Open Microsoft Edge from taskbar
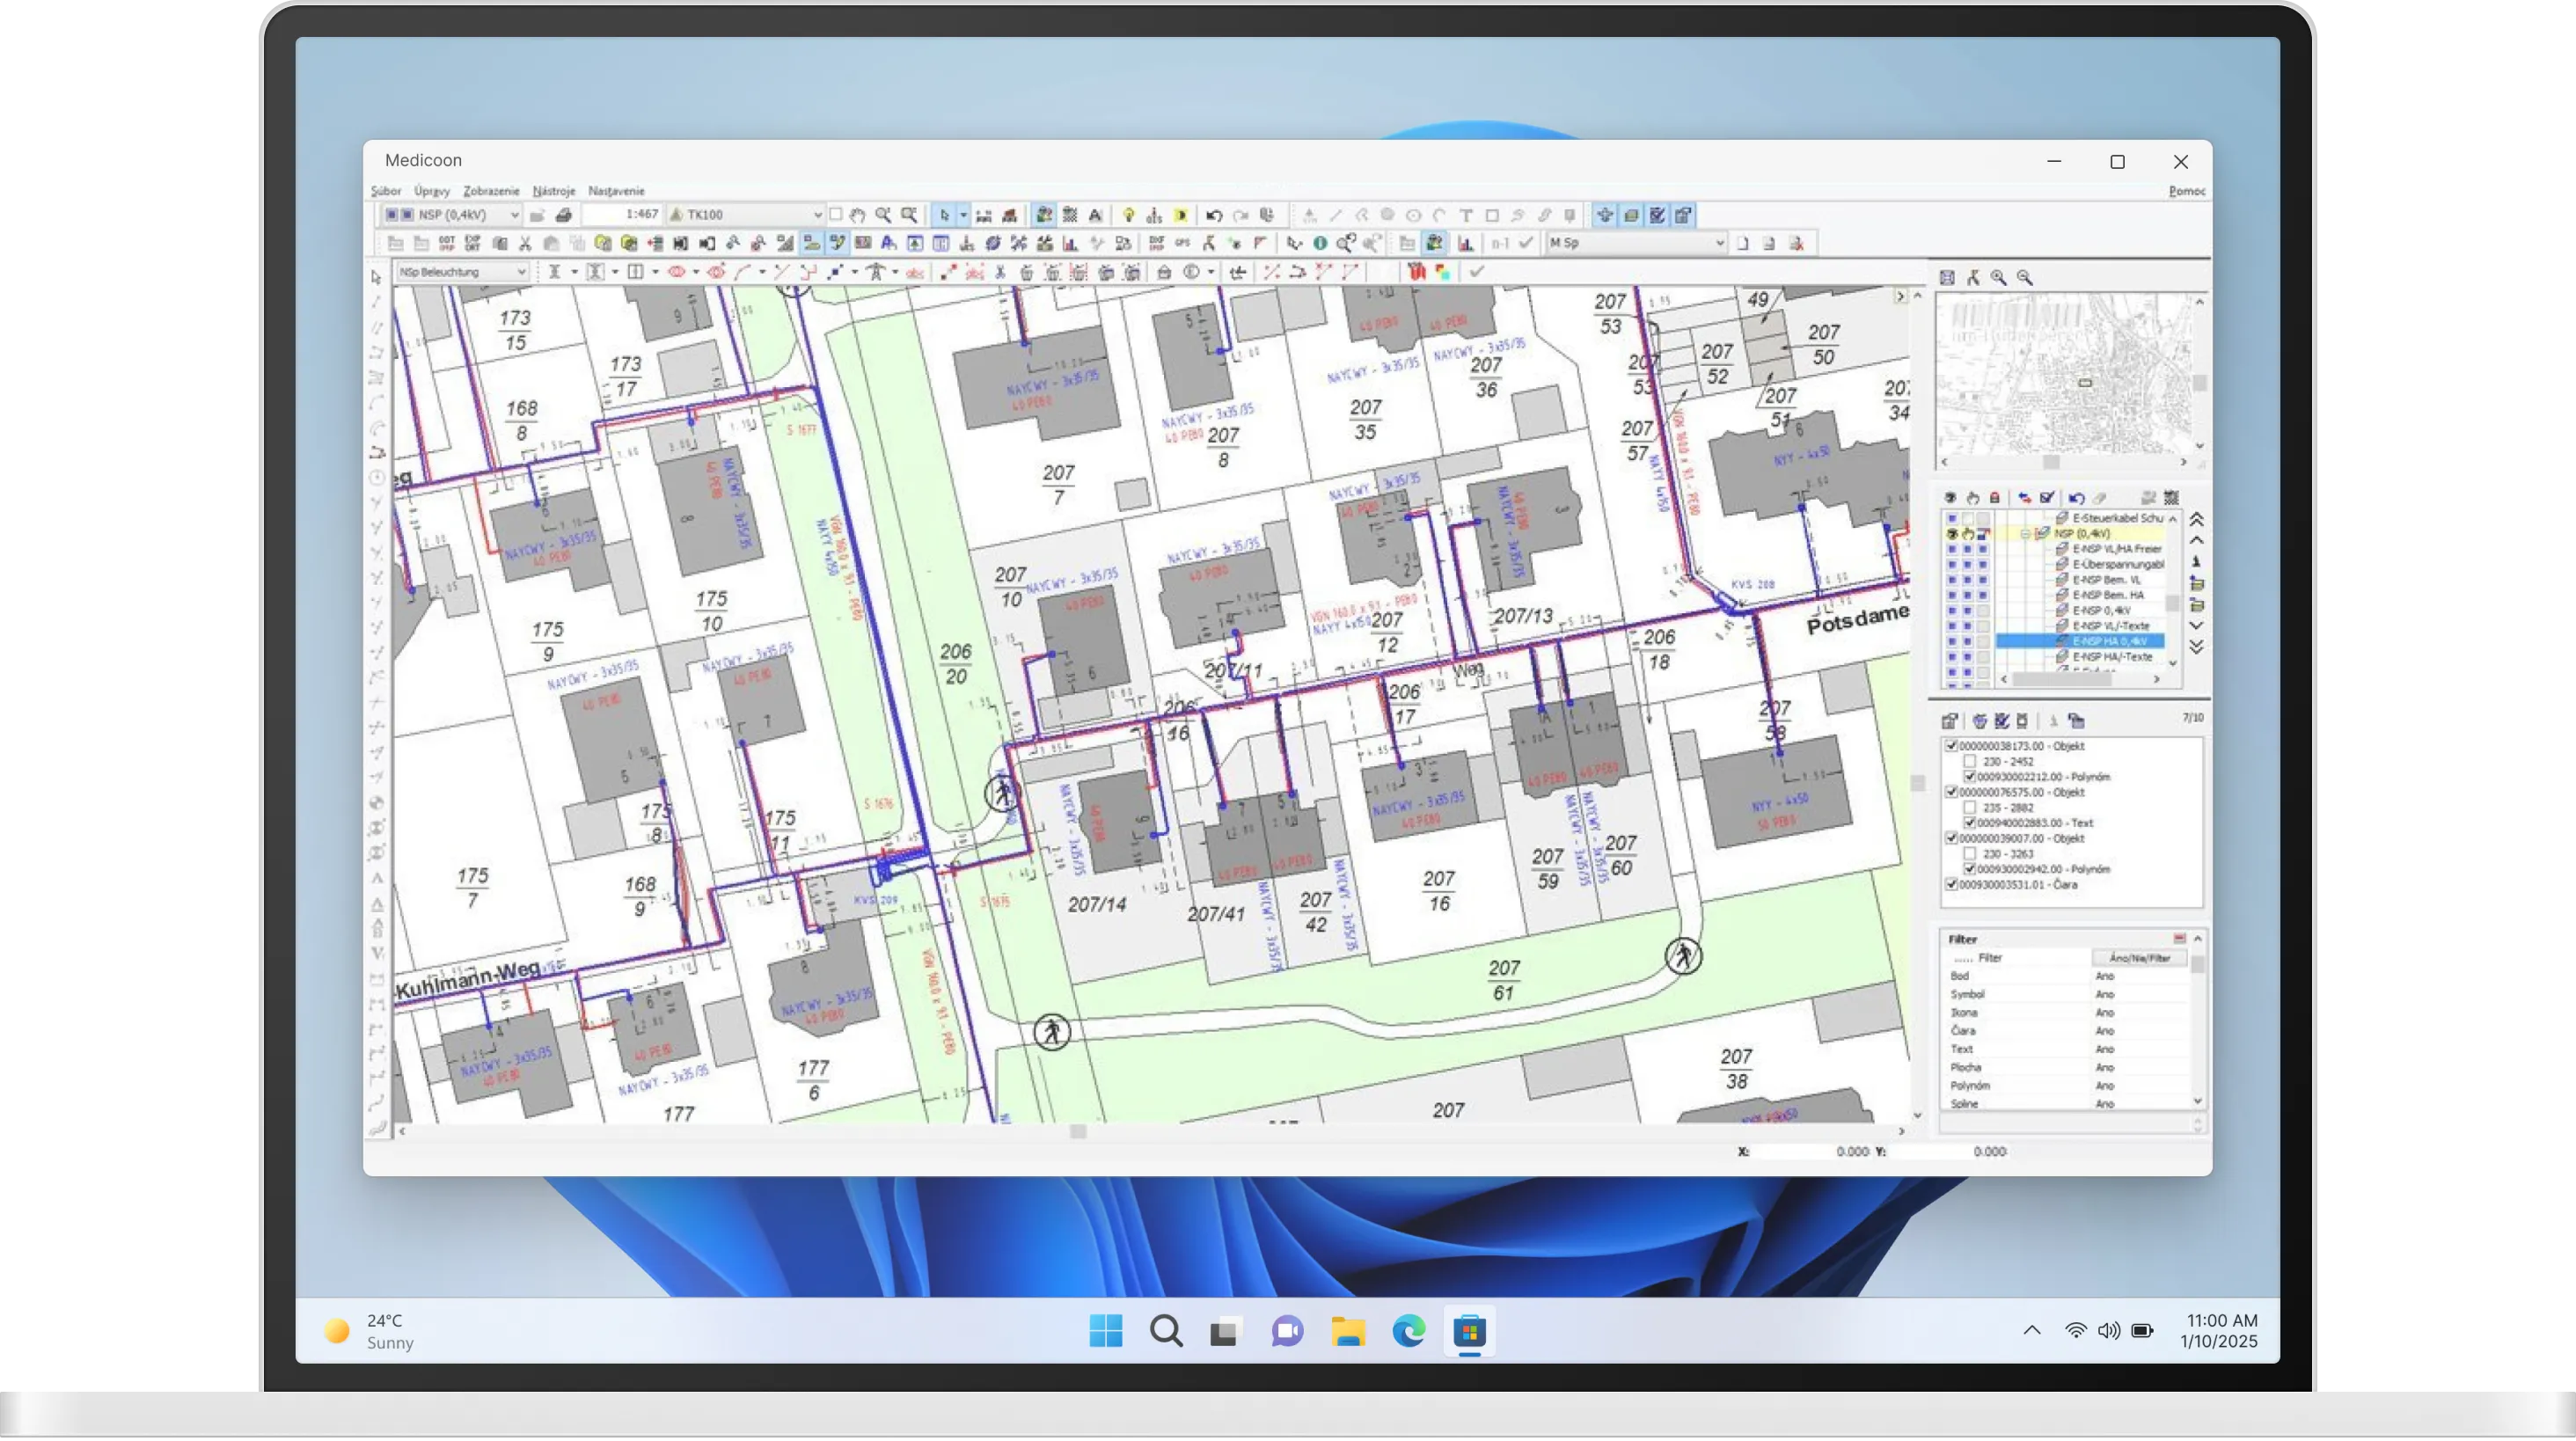Viewport: 2576px width, 1441px height. point(1408,1331)
